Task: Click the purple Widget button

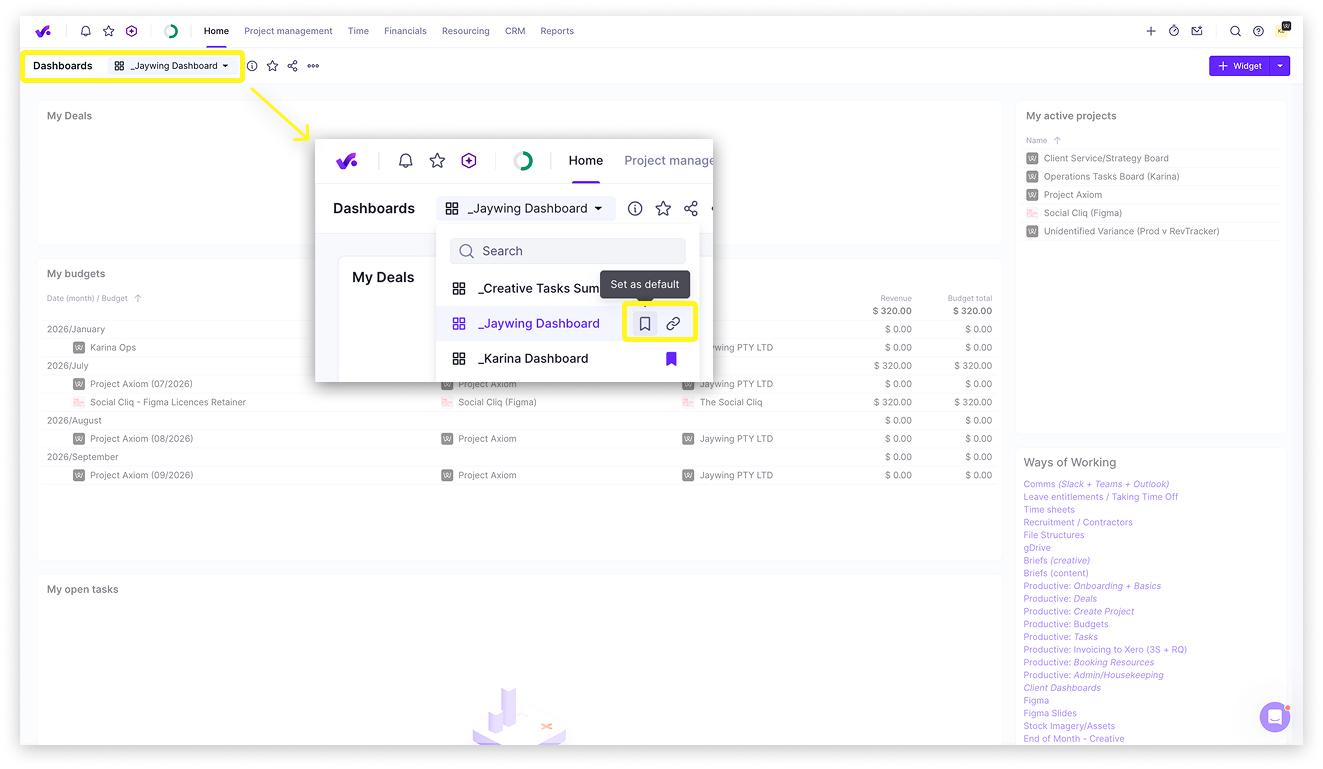Action: (1240, 66)
